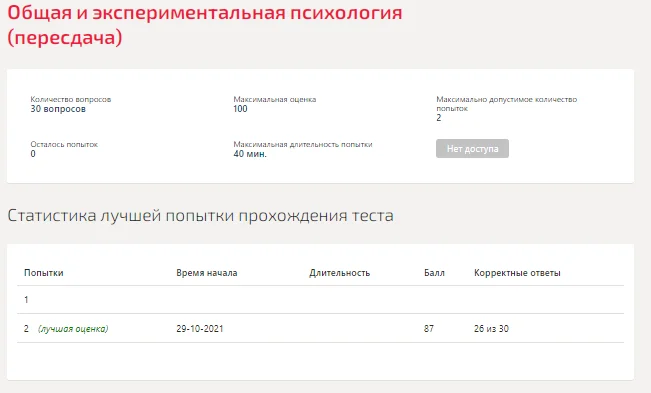The height and width of the screenshot is (393, 651).
Task: Select the 'Балл' column header
Action: point(434,273)
